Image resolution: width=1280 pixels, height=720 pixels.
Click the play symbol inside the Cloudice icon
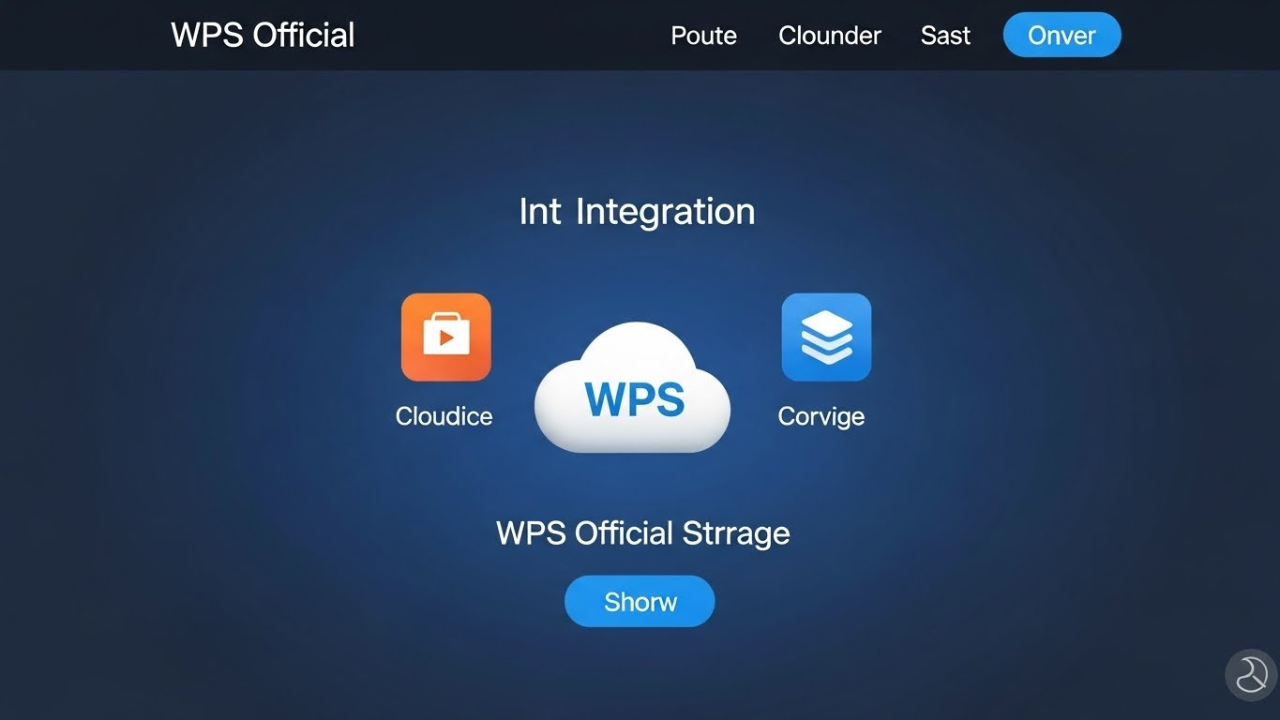pos(449,336)
